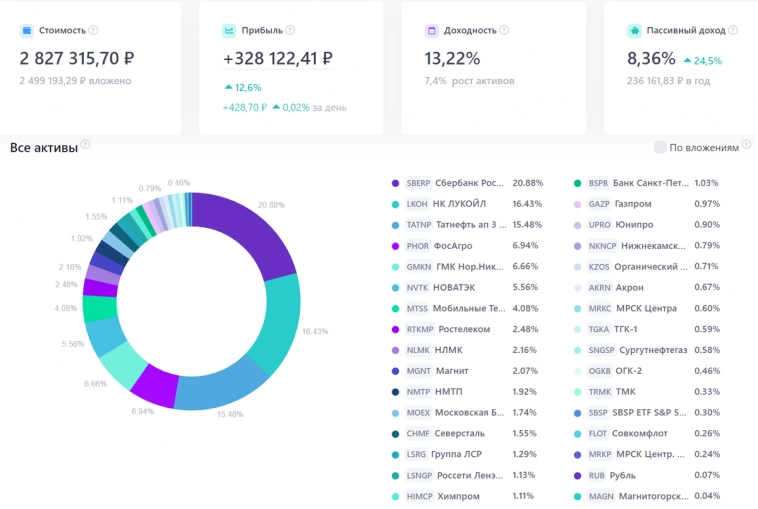
Task: Select the SBERP Сбербанк legend entry
Action: [455, 183]
